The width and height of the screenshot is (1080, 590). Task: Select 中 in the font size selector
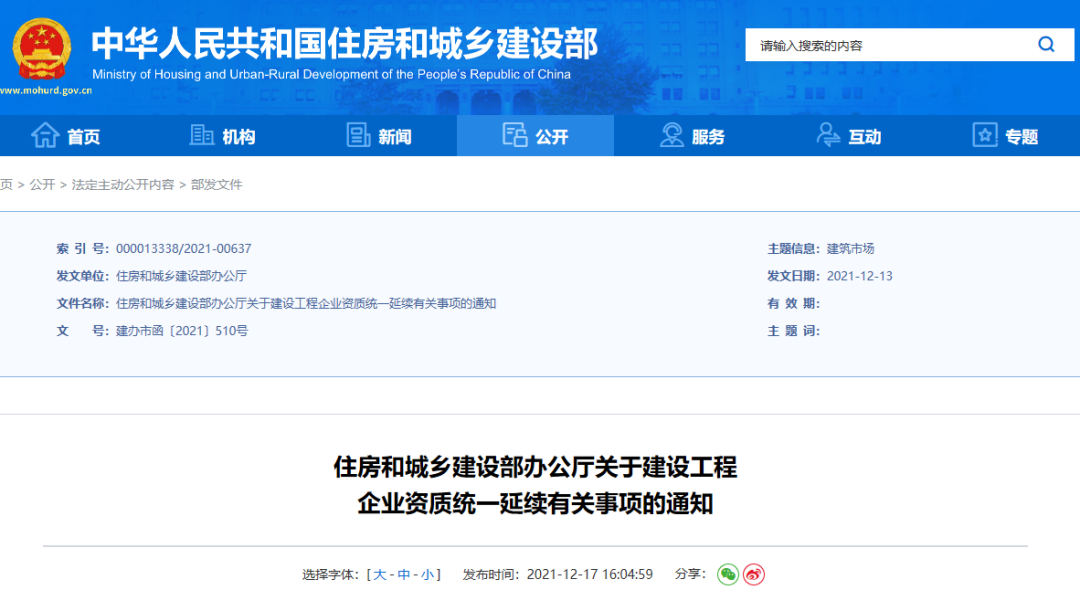[x=404, y=575]
